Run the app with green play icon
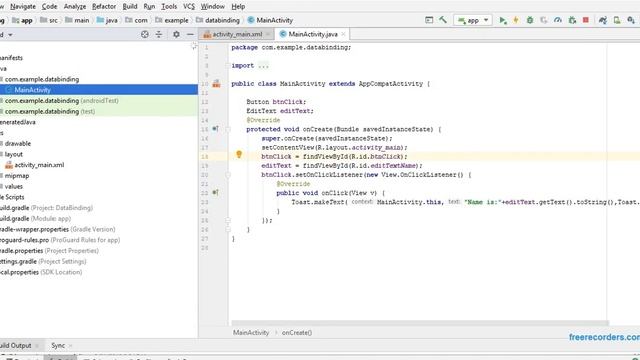 coord(502,20)
